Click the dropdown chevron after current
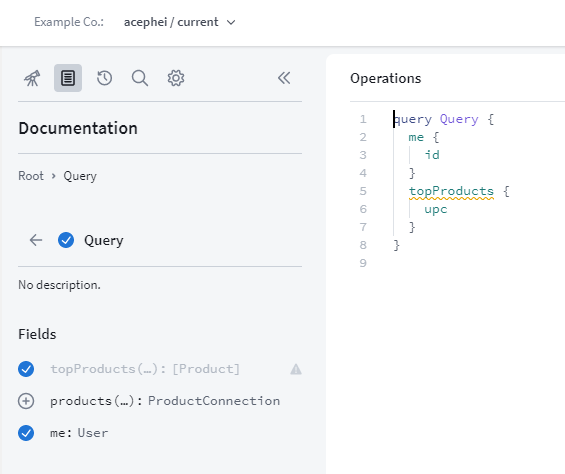The height and width of the screenshot is (474, 565). tap(231, 22)
